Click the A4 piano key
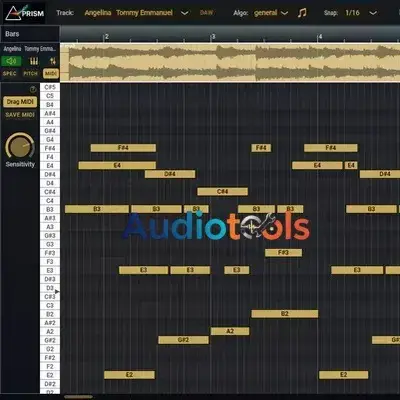The height and width of the screenshot is (400, 400). pyautogui.click(x=50, y=122)
